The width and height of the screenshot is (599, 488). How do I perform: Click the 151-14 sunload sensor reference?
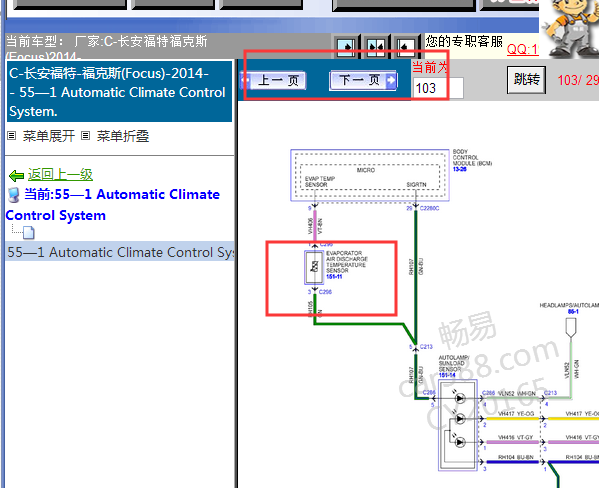[x=447, y=375]
